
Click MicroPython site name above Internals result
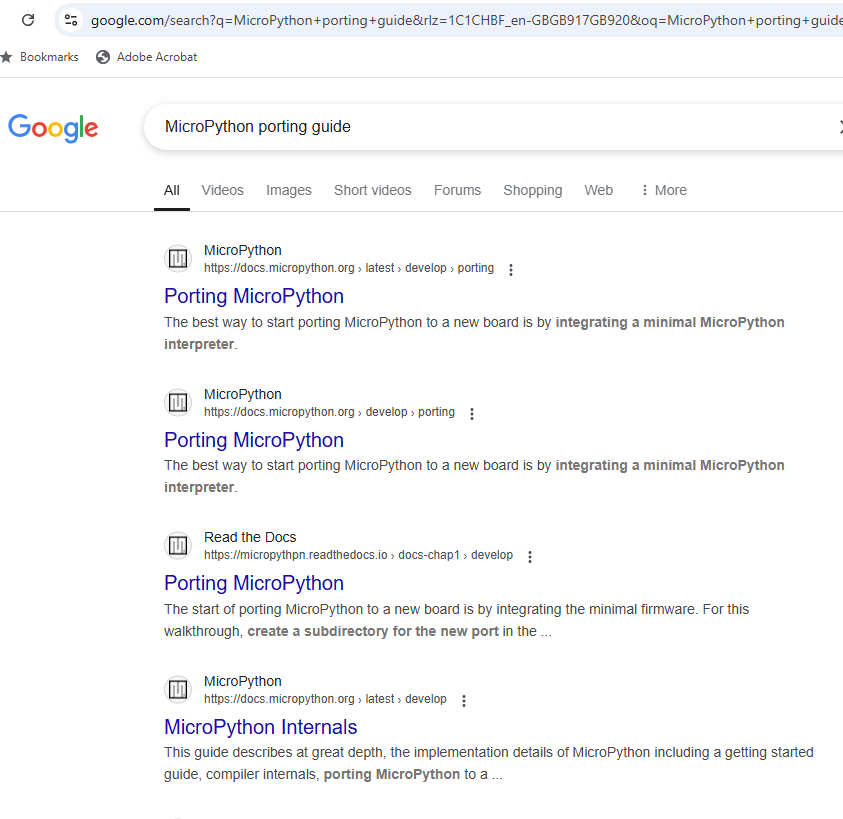click(242, 681)
